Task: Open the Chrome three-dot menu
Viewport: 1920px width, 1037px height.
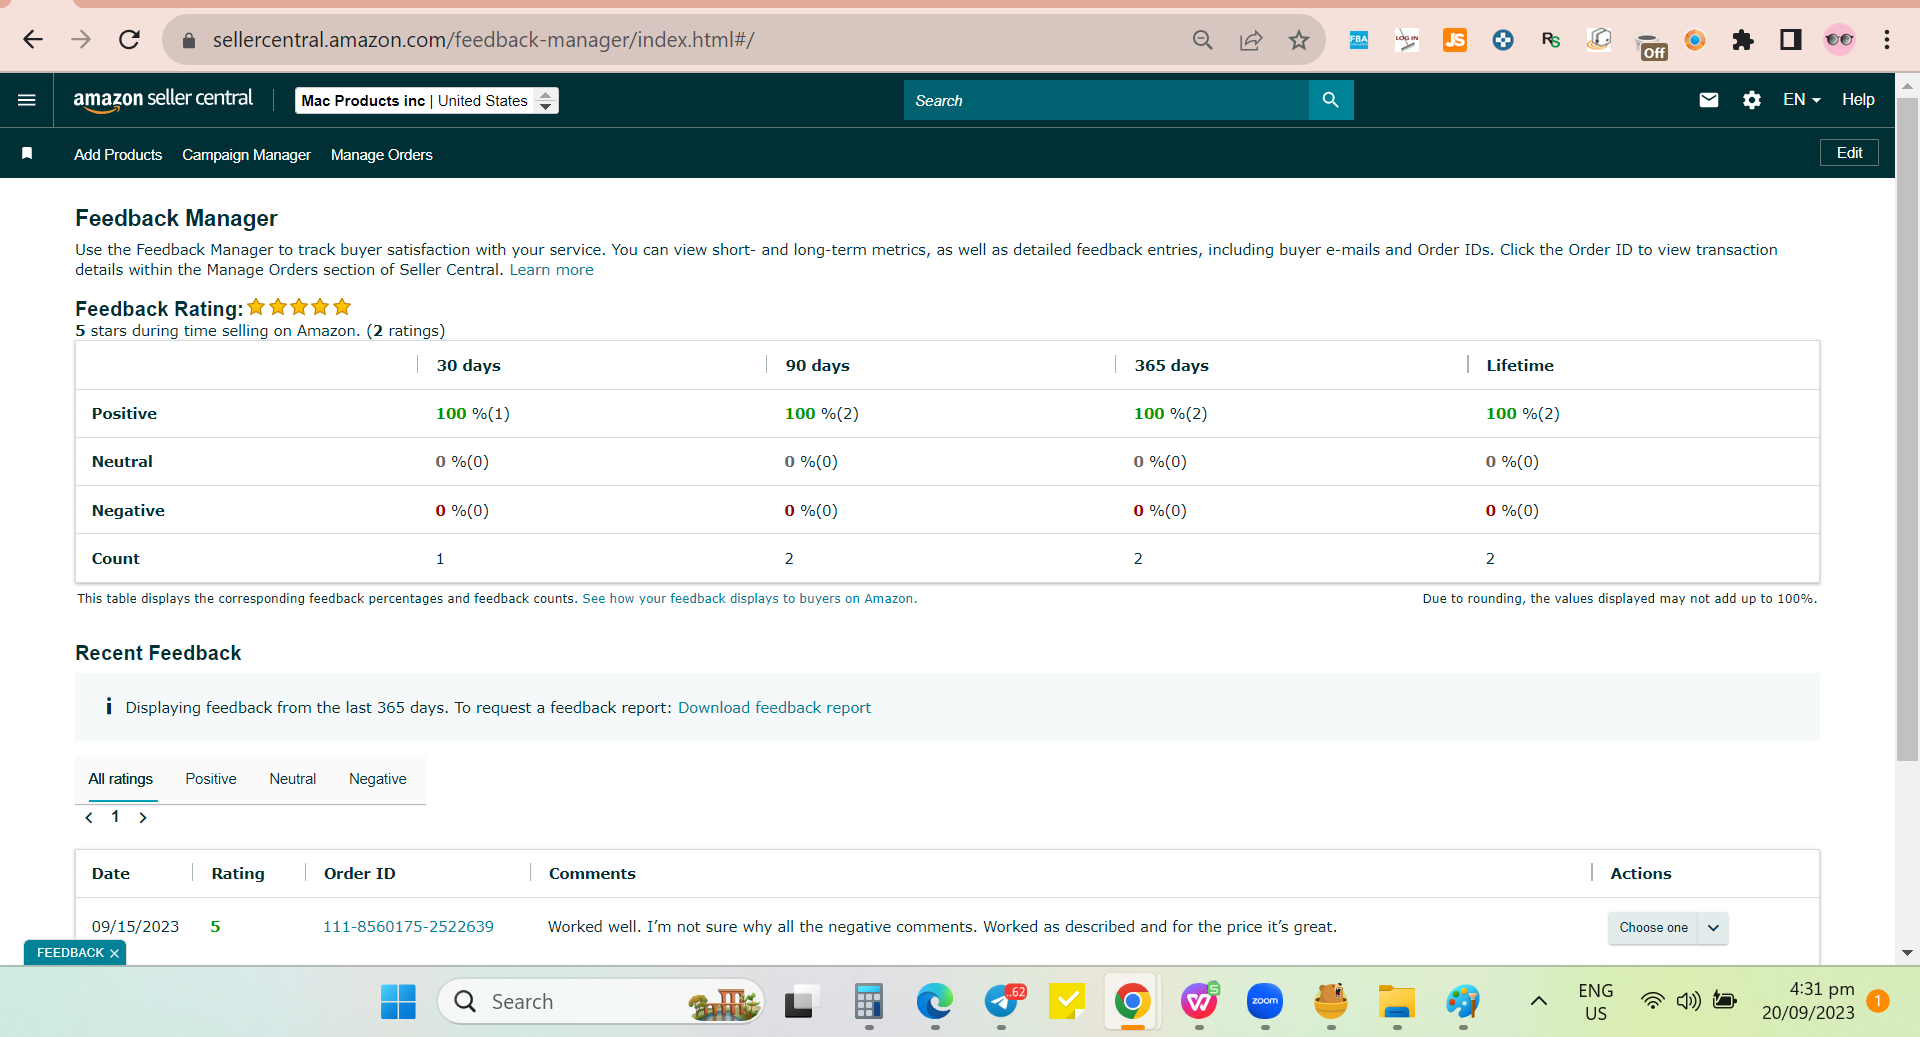Action: pyautogui.click(x=1887, y=40)
